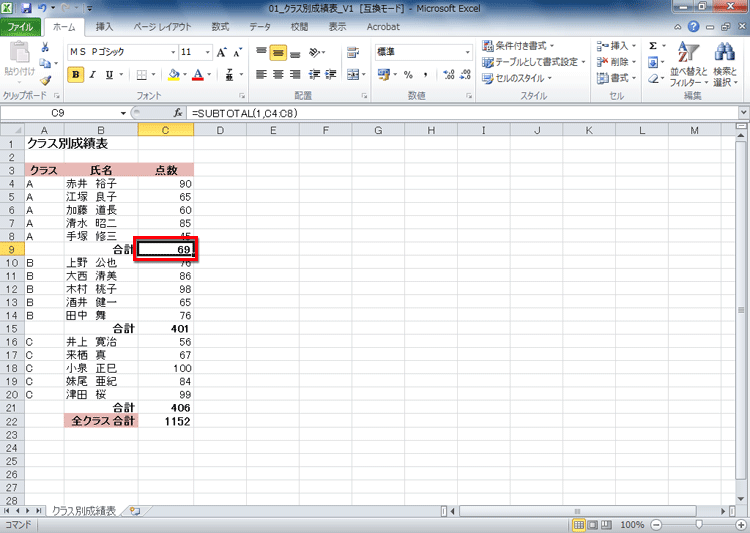The height and width of the screenshot is (533, 750).
Task: Increase font size with large A icon
Action: [x=221, y=52]
